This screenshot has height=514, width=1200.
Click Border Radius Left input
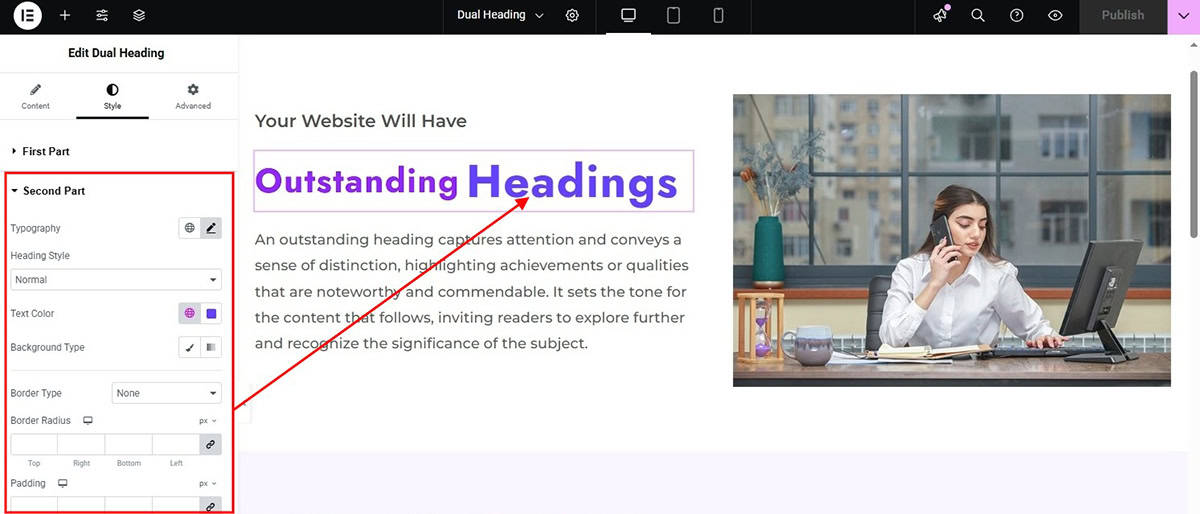click(176, 444)
